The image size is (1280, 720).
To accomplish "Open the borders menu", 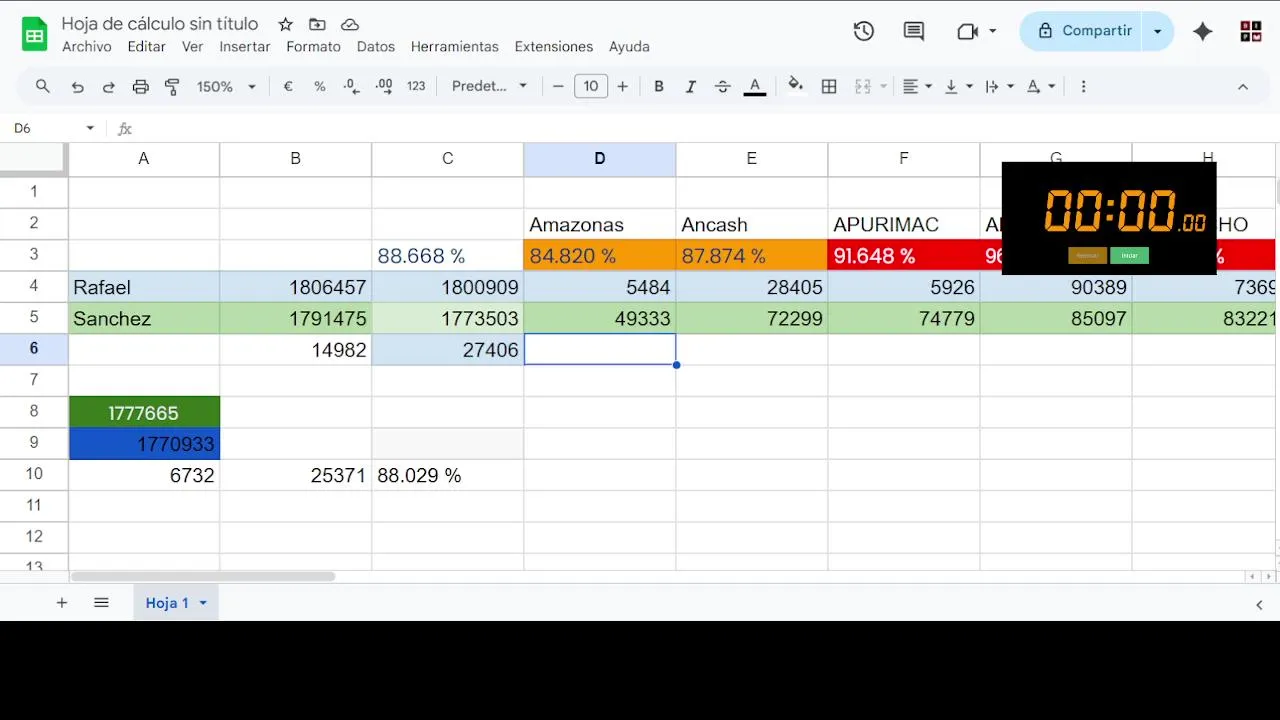I will (829, 86).
